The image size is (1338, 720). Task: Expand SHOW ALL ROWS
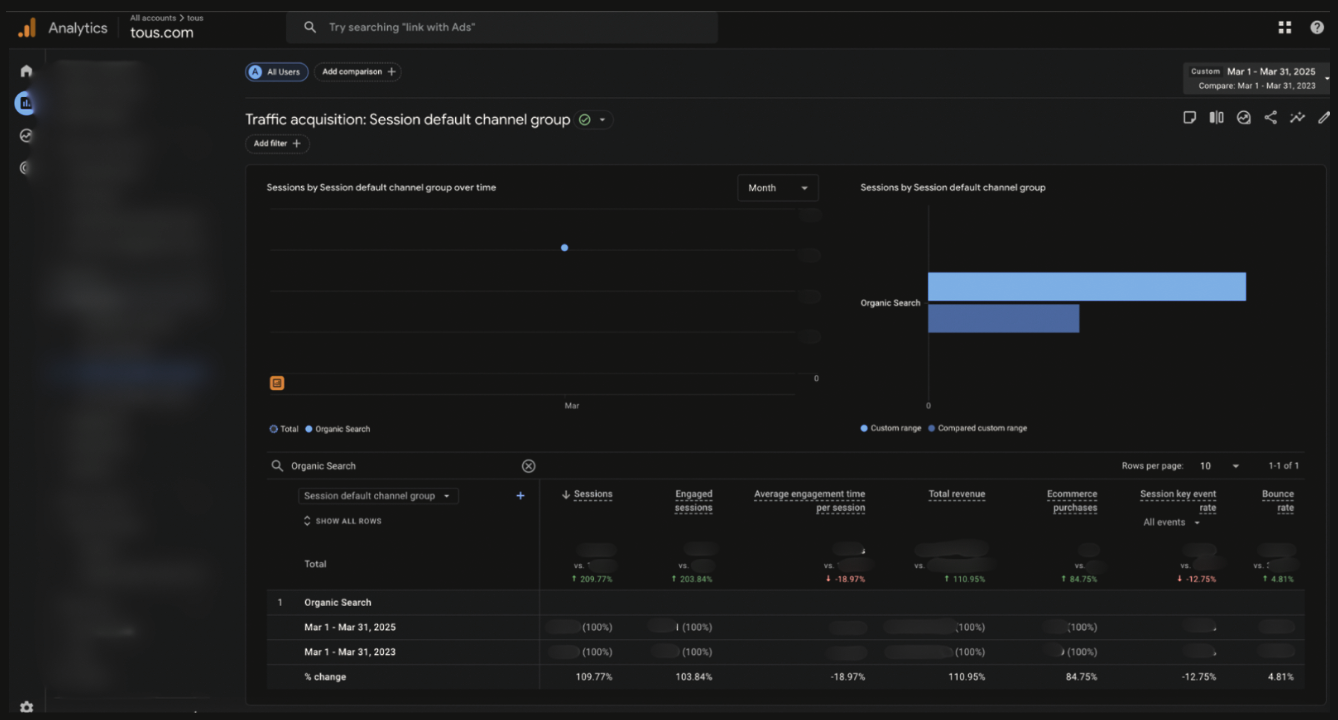(342, 521)
